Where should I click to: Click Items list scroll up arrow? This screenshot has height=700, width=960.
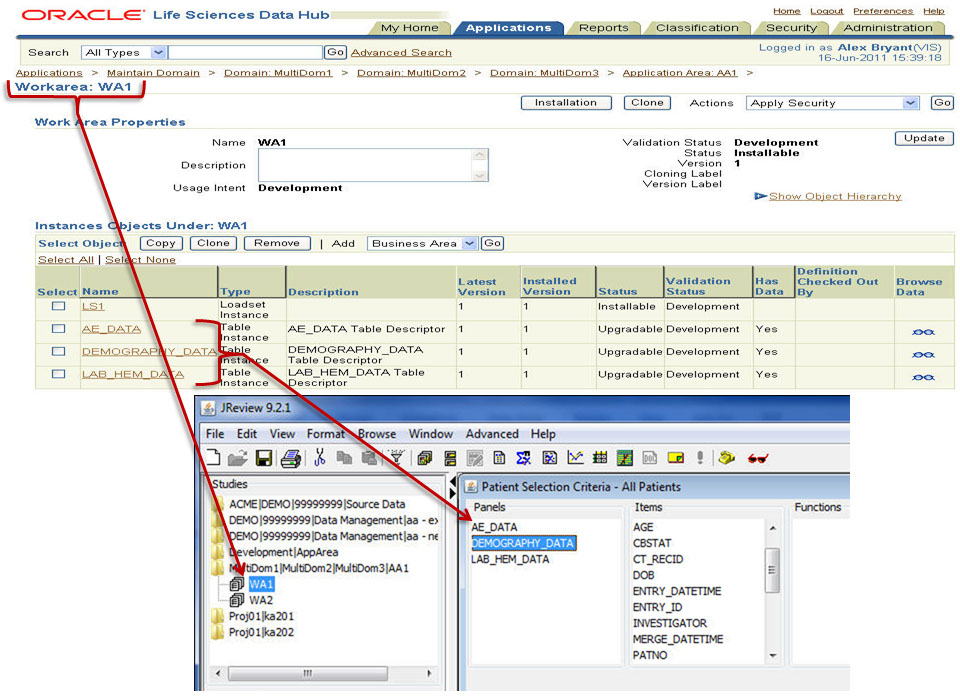pyautogui.click(x=773, y=528)
